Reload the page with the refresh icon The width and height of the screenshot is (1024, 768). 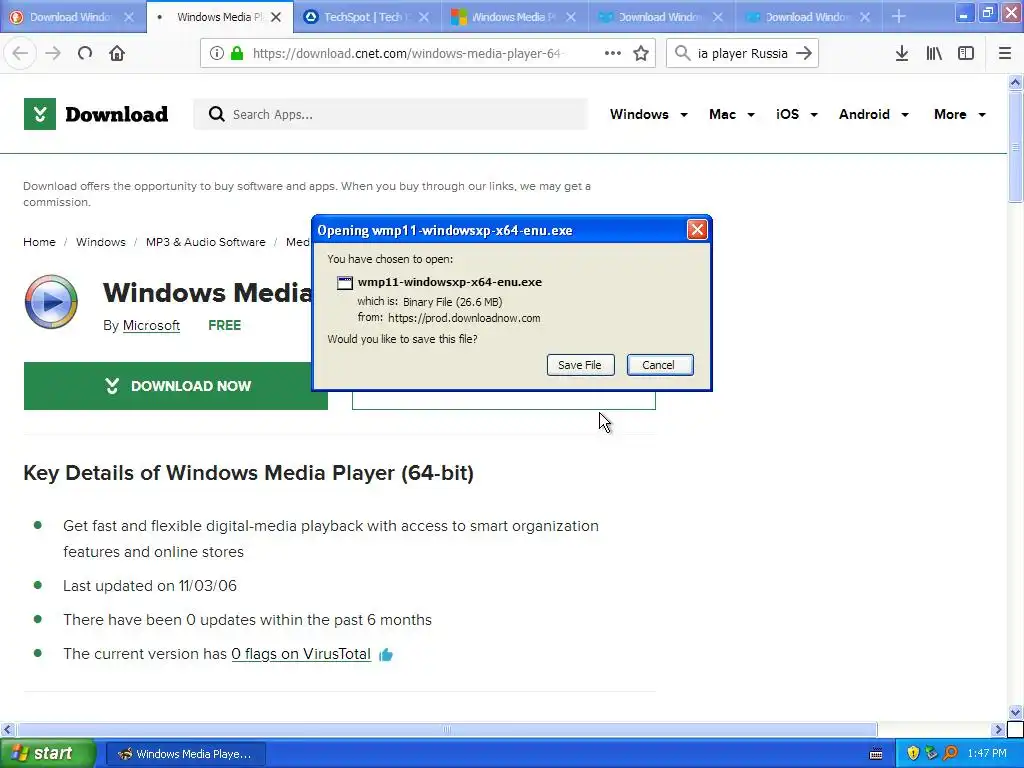[85, 54]
